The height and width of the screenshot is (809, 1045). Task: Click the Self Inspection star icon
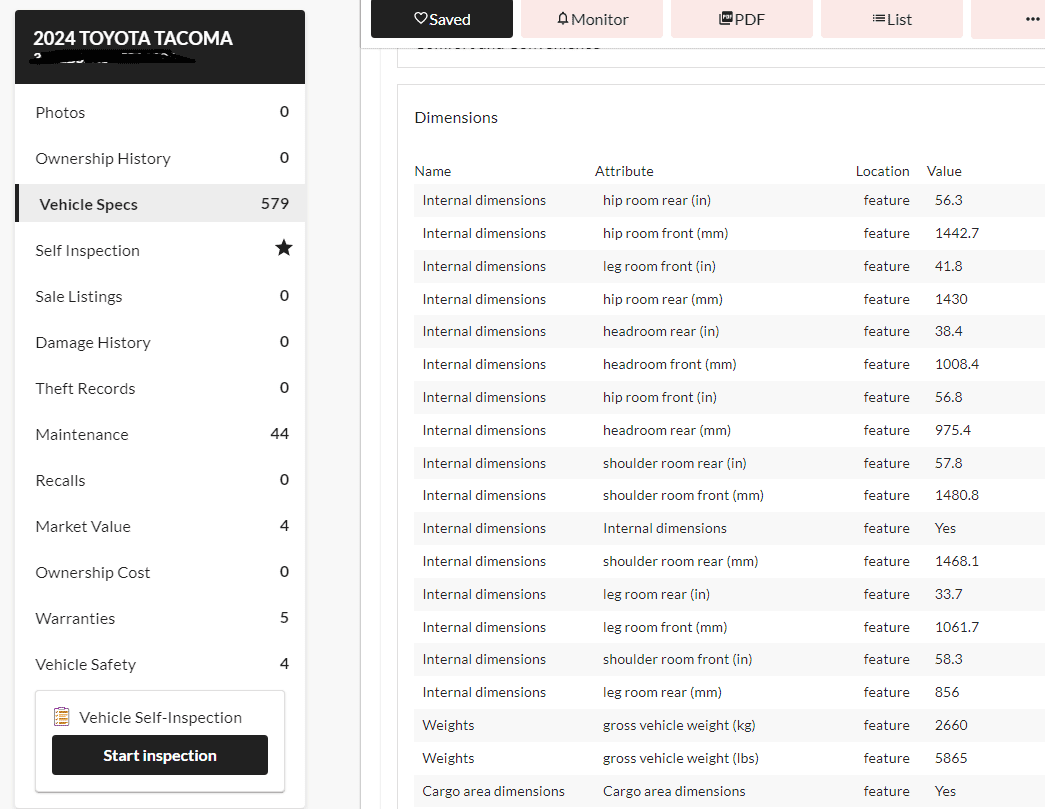284,248
